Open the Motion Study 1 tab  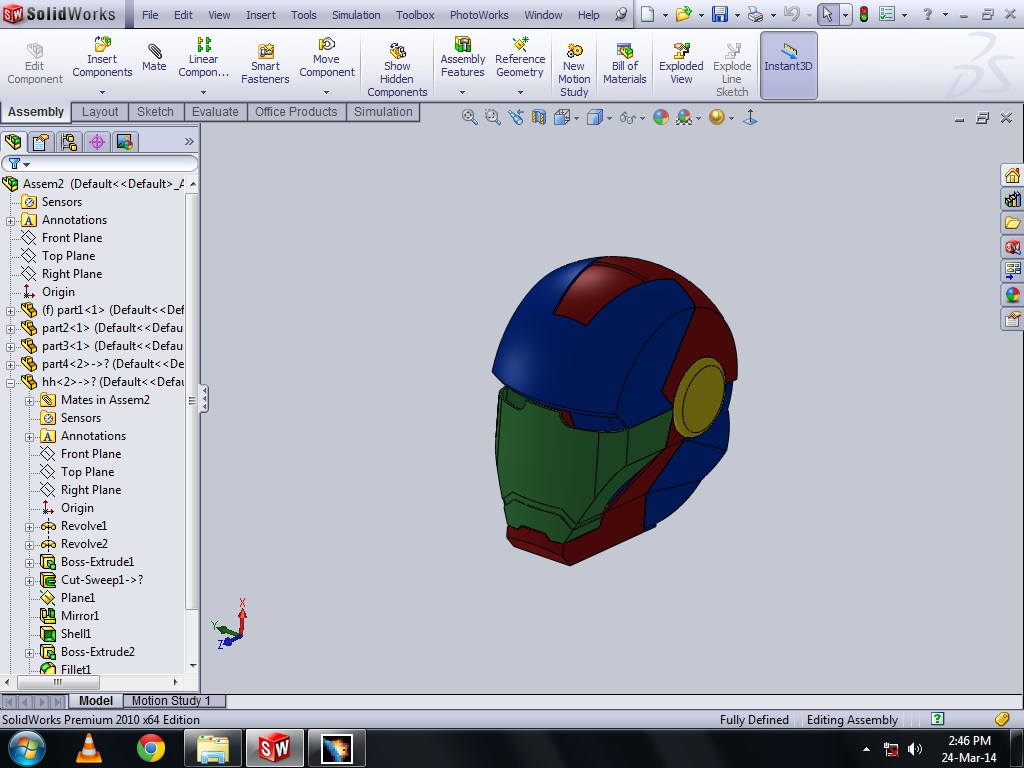[x=171, y=701]
